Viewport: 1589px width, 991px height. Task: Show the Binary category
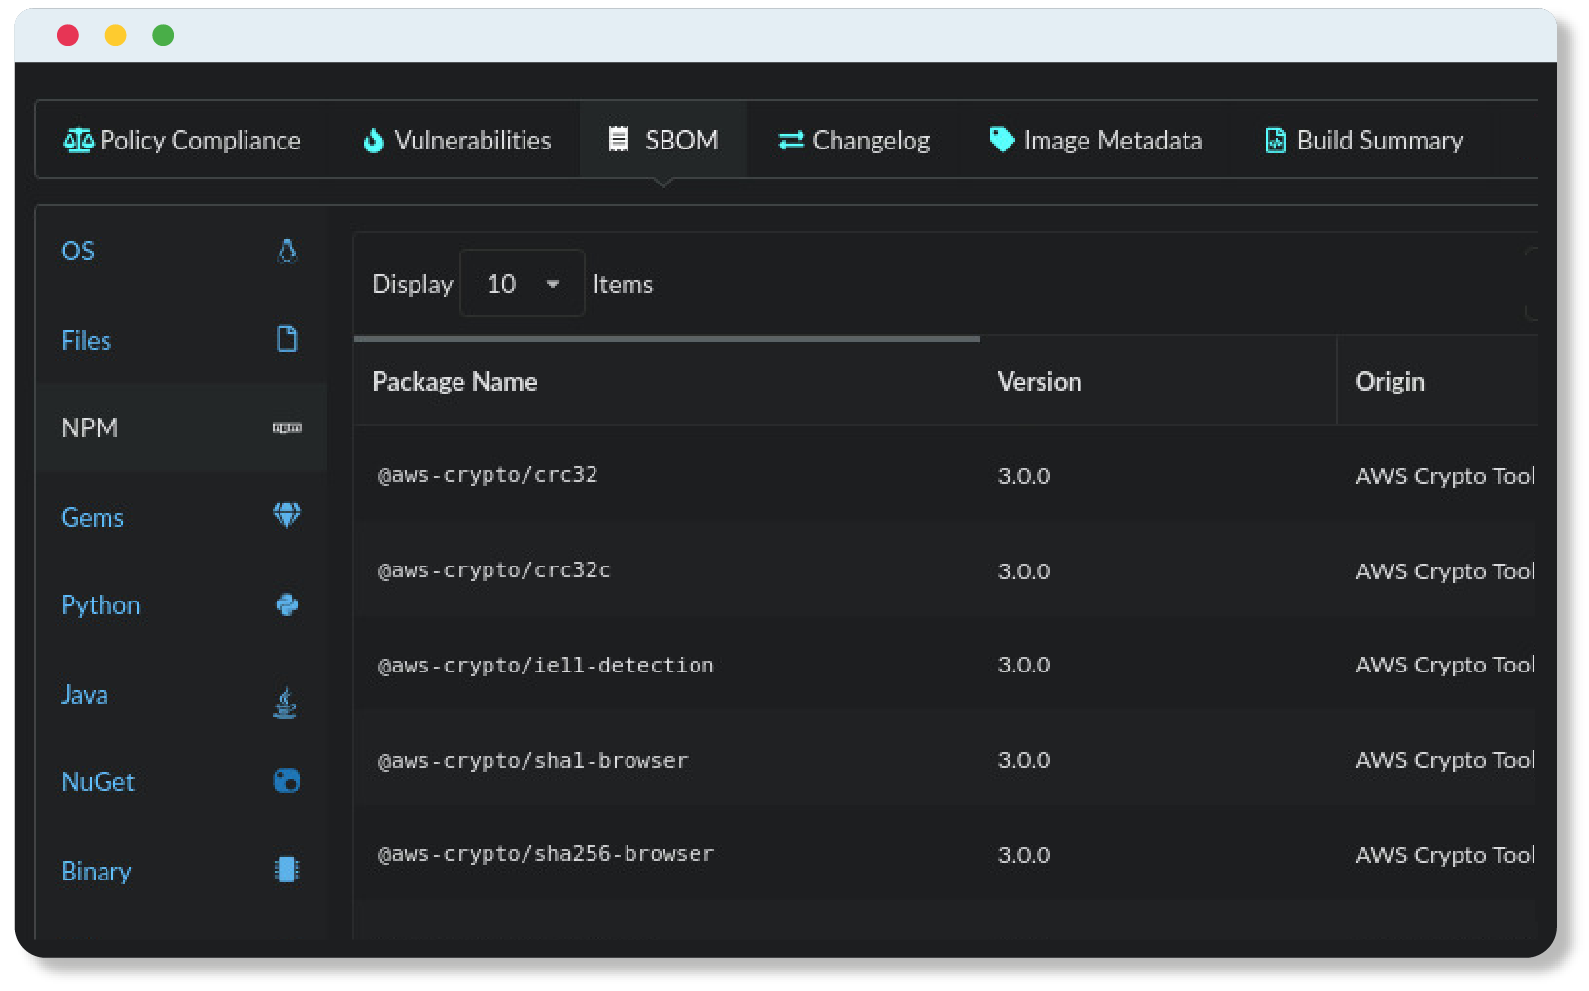coord(181,871)
